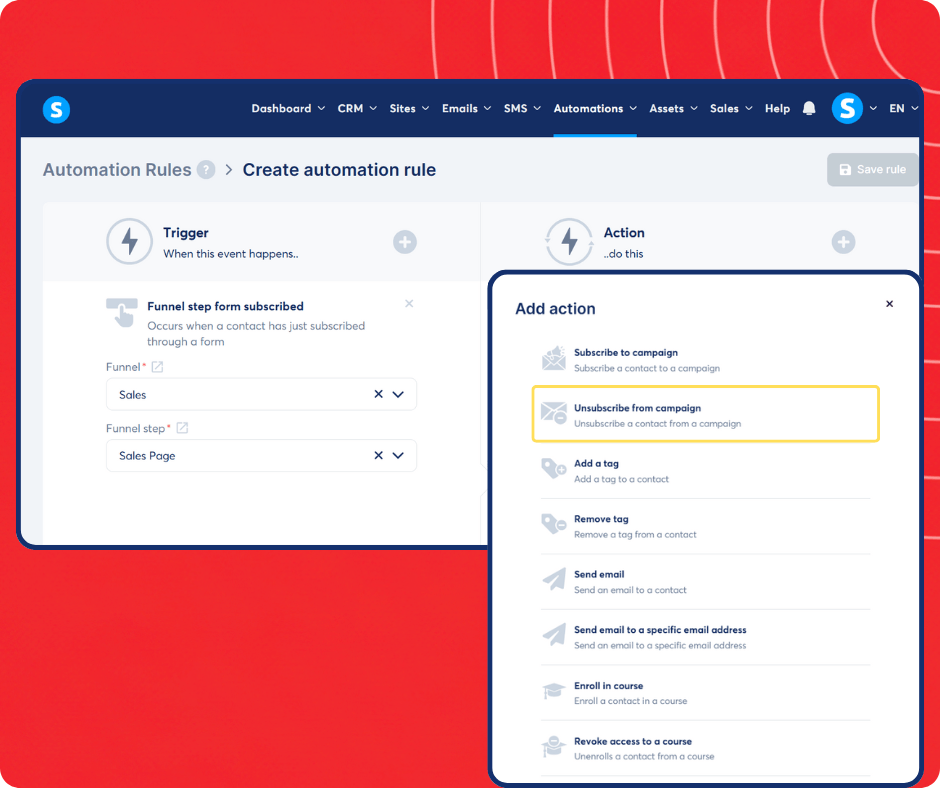Choose Send email action
Image resolution: width=940 pixels, height=788 pixels.
[x=706, y=581]
